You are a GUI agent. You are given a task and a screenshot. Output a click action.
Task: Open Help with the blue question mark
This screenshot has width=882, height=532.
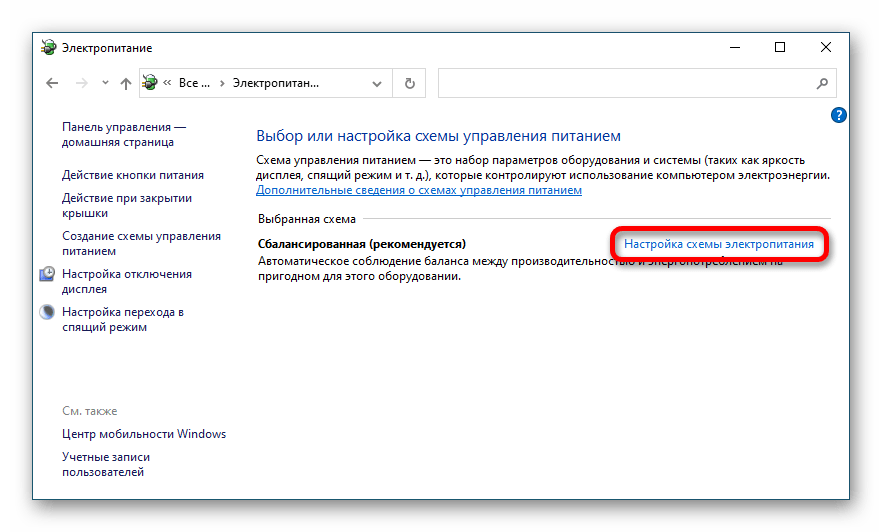pos(839,115)
